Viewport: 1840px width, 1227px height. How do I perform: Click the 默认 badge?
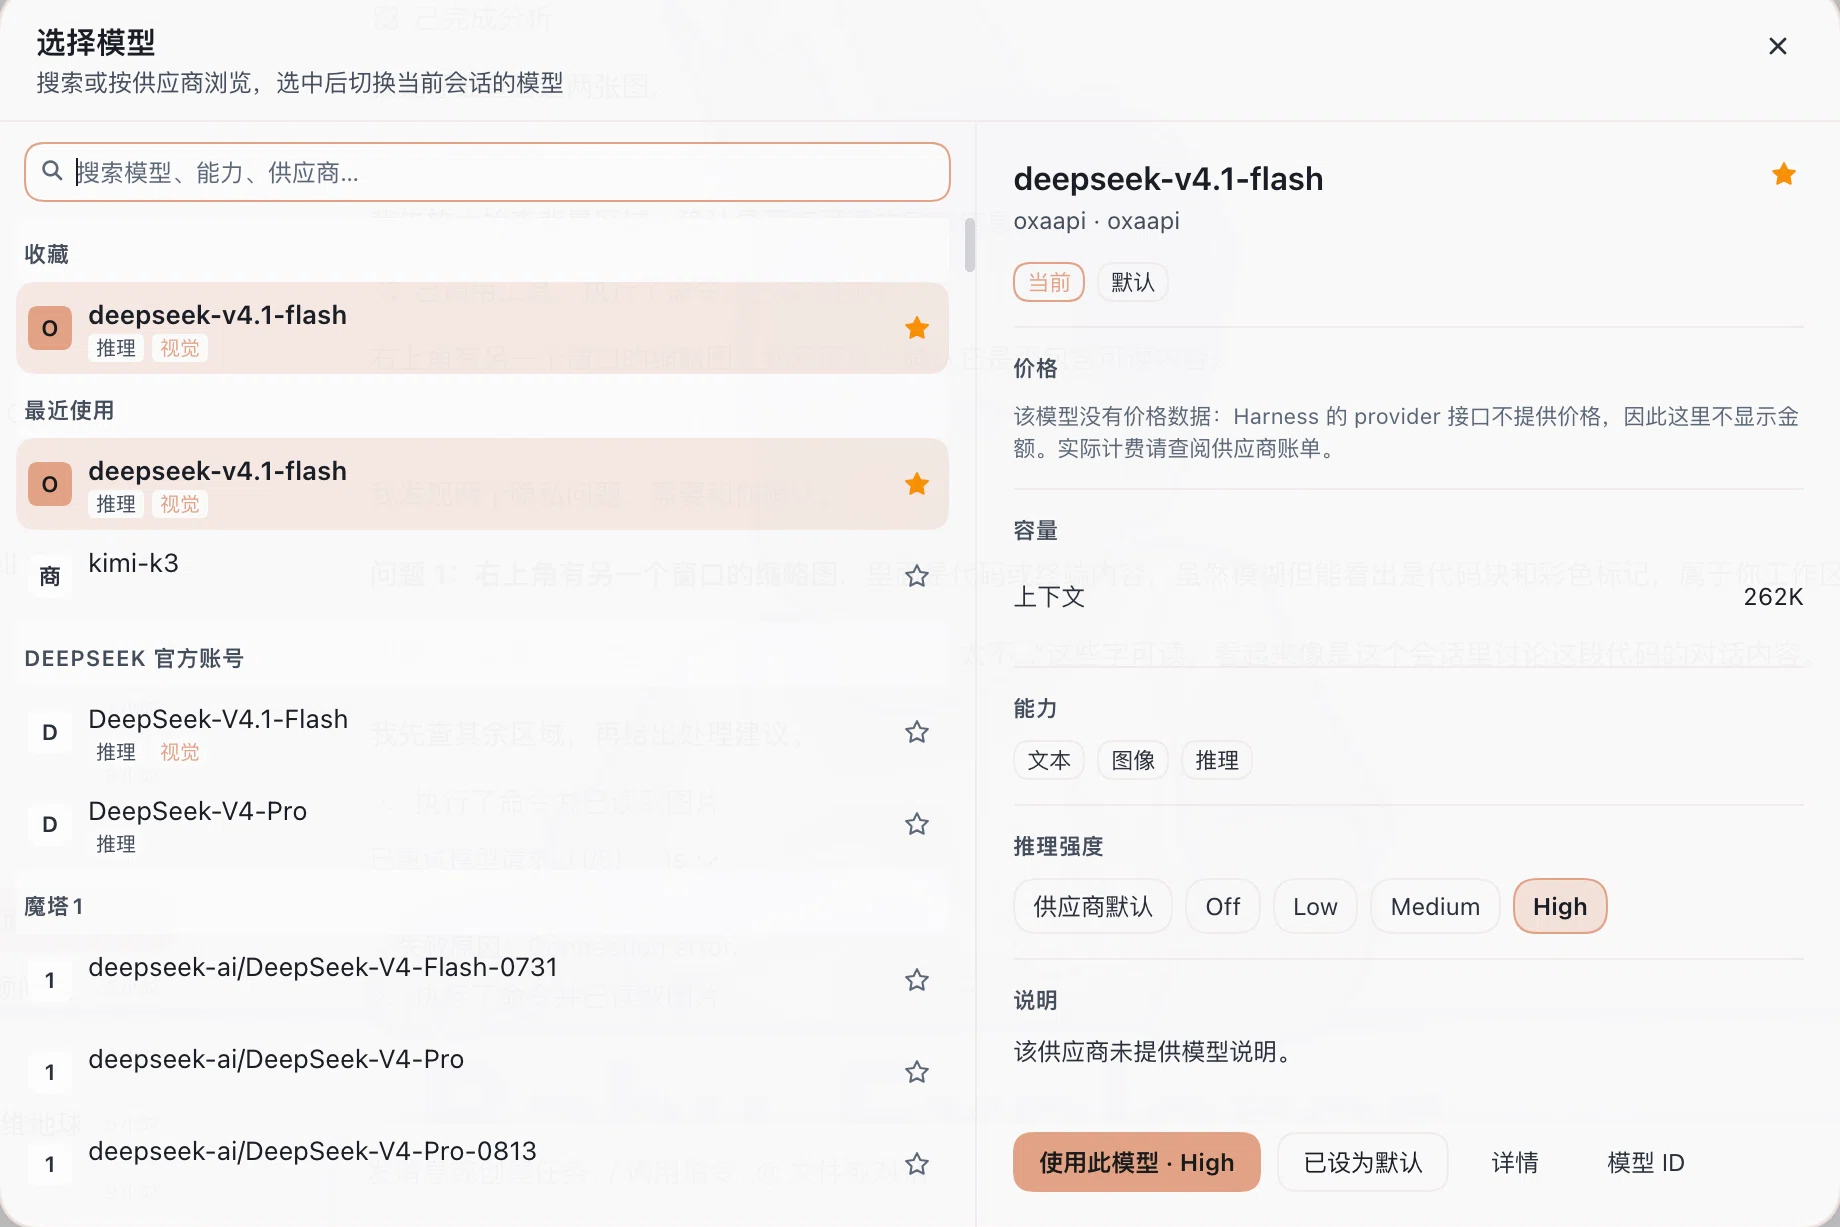pyautogui.click(x=1133, y=282)
